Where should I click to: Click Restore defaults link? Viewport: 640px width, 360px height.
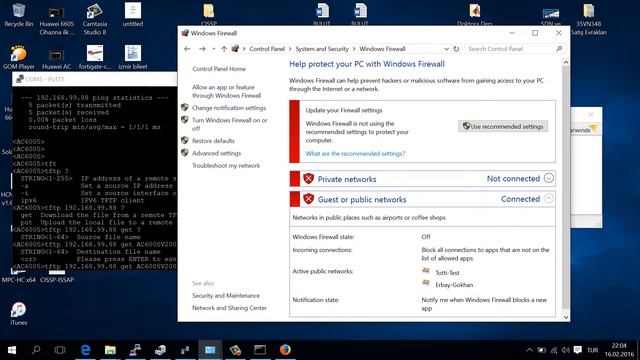pyautogui.click(x=213, y=141)
